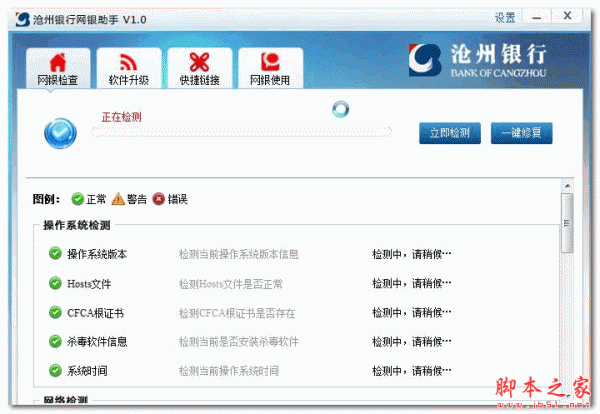Click the 正在检测 status text
This screenshot has width=600, height=414.
(122, 117)
